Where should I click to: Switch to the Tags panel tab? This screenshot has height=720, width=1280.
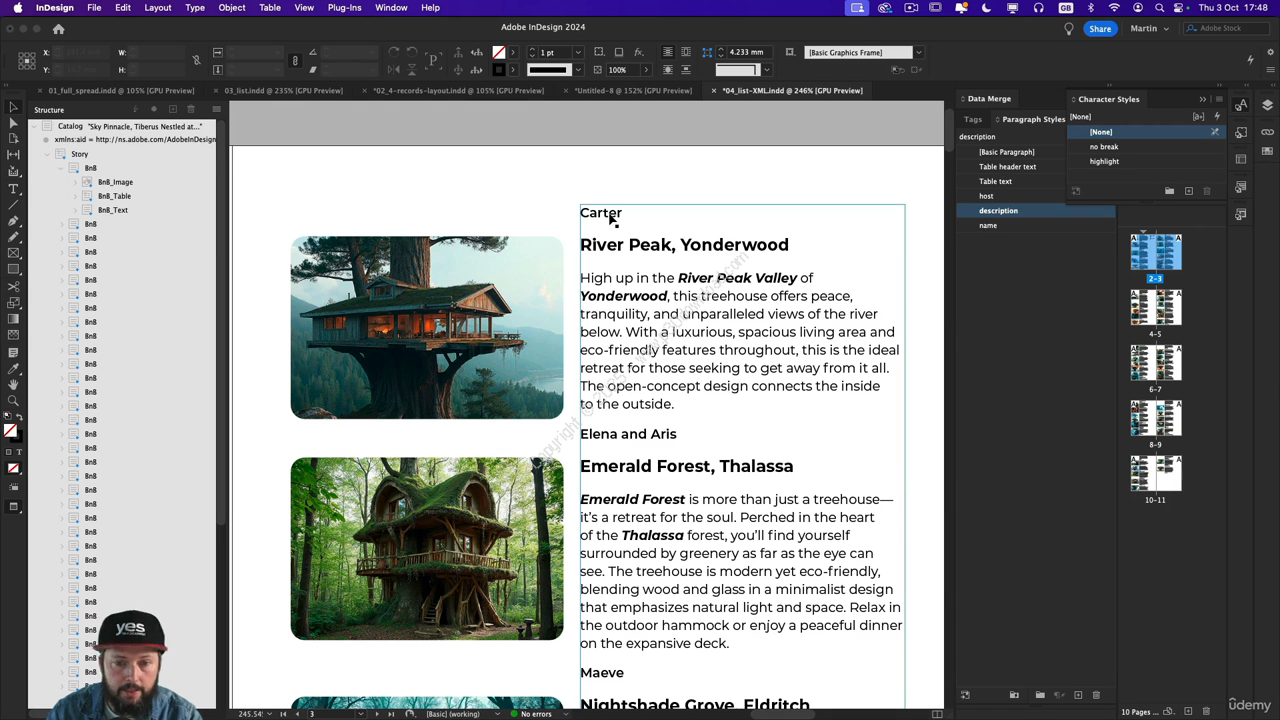972,119
